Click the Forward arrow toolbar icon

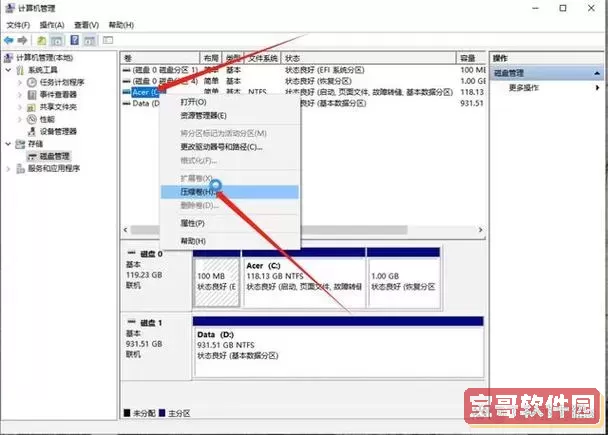point(22,40)
